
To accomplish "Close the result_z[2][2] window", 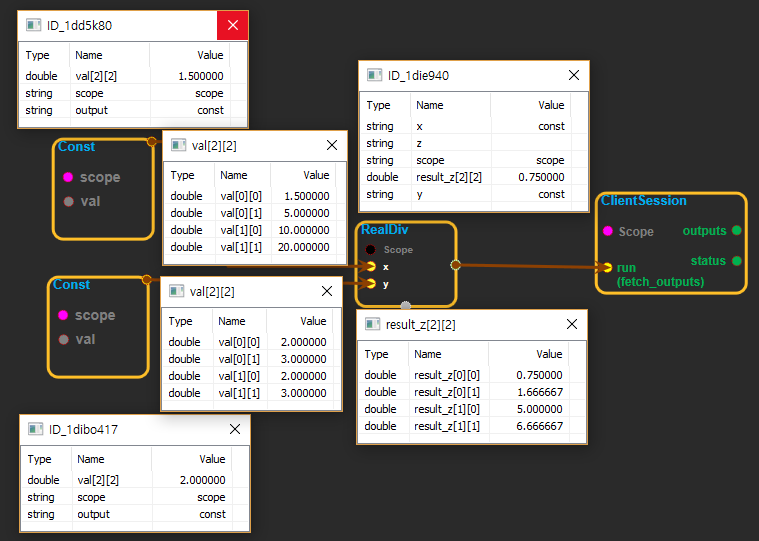I will [x=572, y=324].
